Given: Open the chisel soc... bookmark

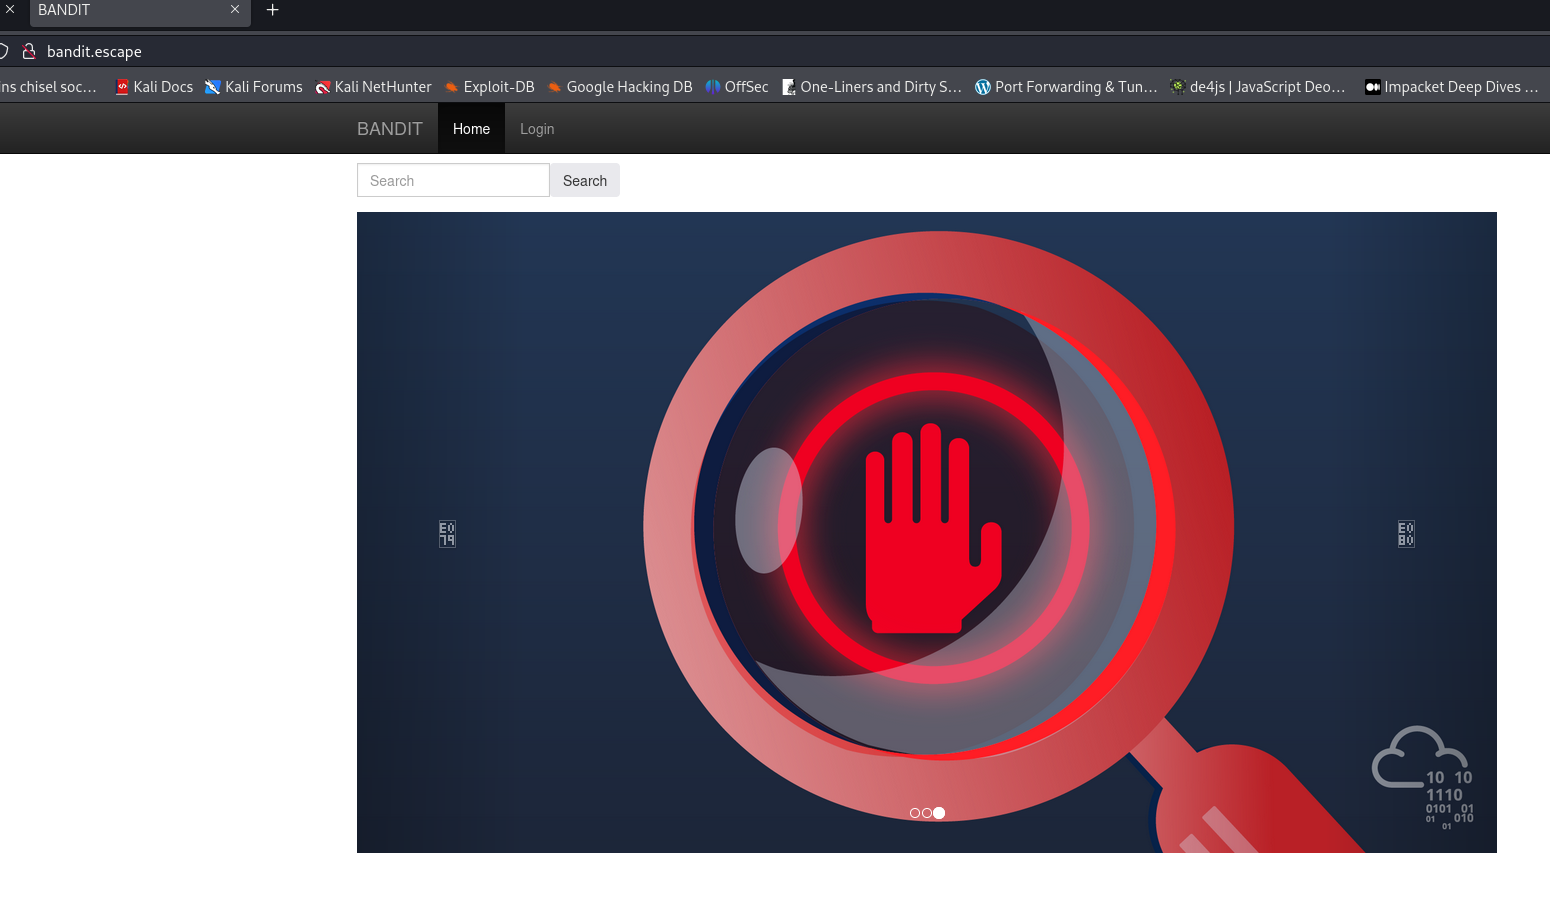Looking at the screenshot, I should click(49, 87).
